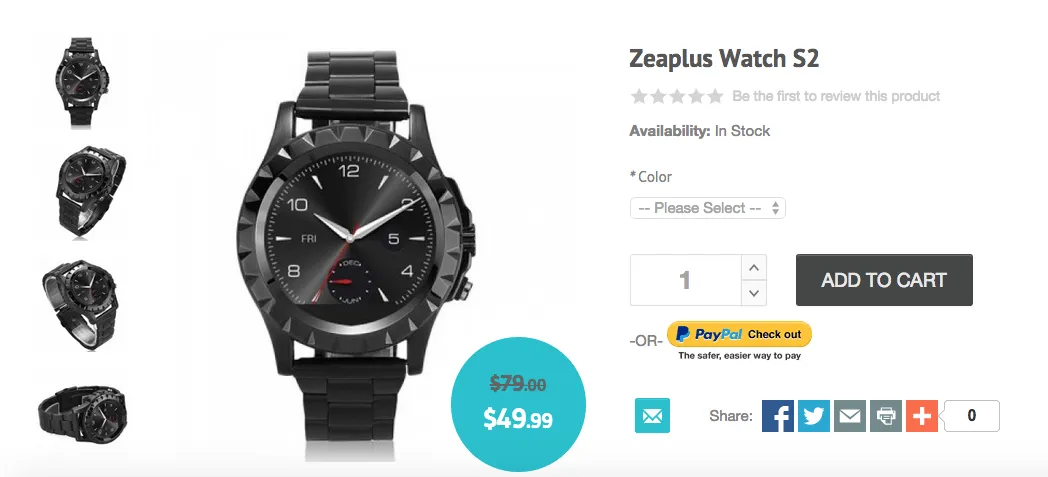Image resolution: width=1048 pixels, height=477 pixels.
Task: Open the Color selection dropdown
Action: 707,208
